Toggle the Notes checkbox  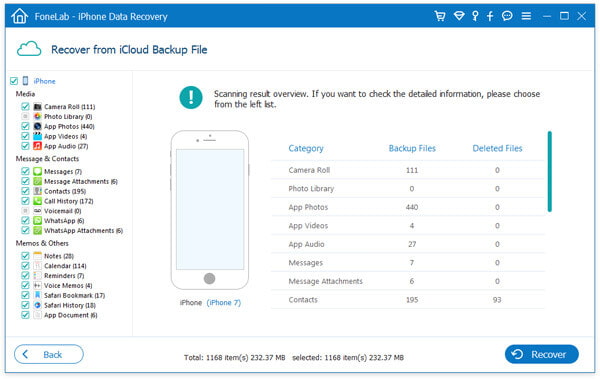(x=25, y=256)
